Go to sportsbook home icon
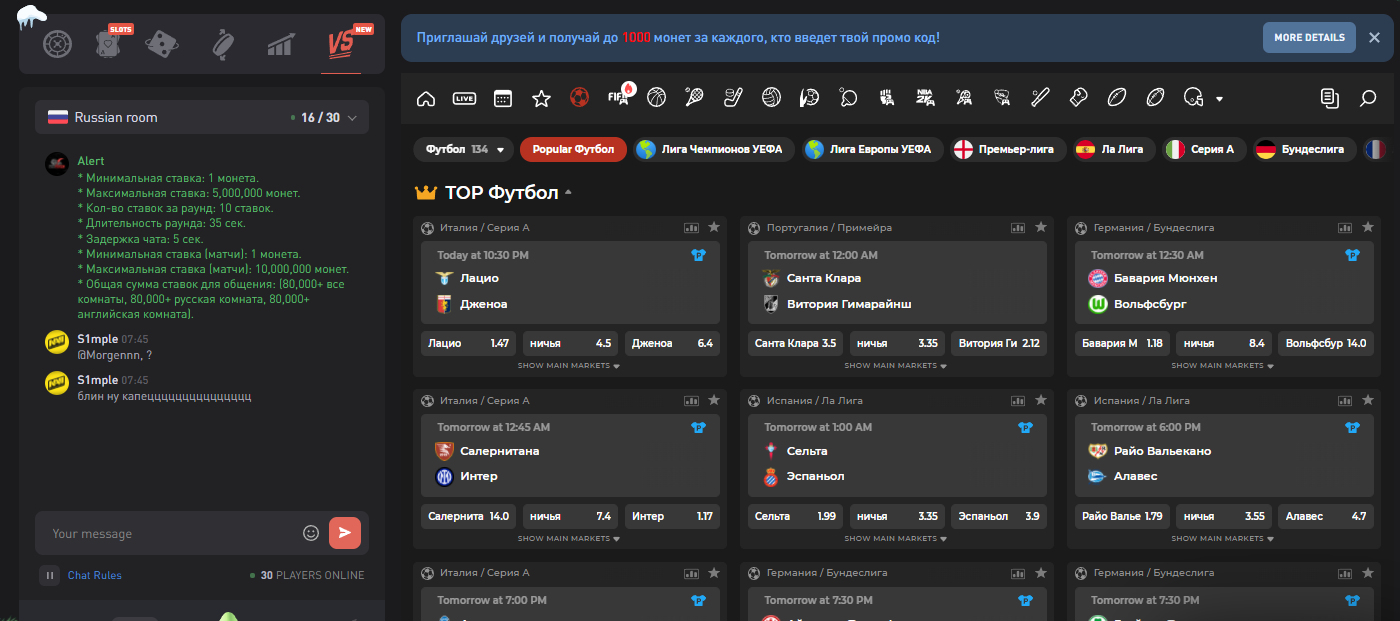Image resolution: width=1400 pixels, height=621 pixels. tap(426, 98)
